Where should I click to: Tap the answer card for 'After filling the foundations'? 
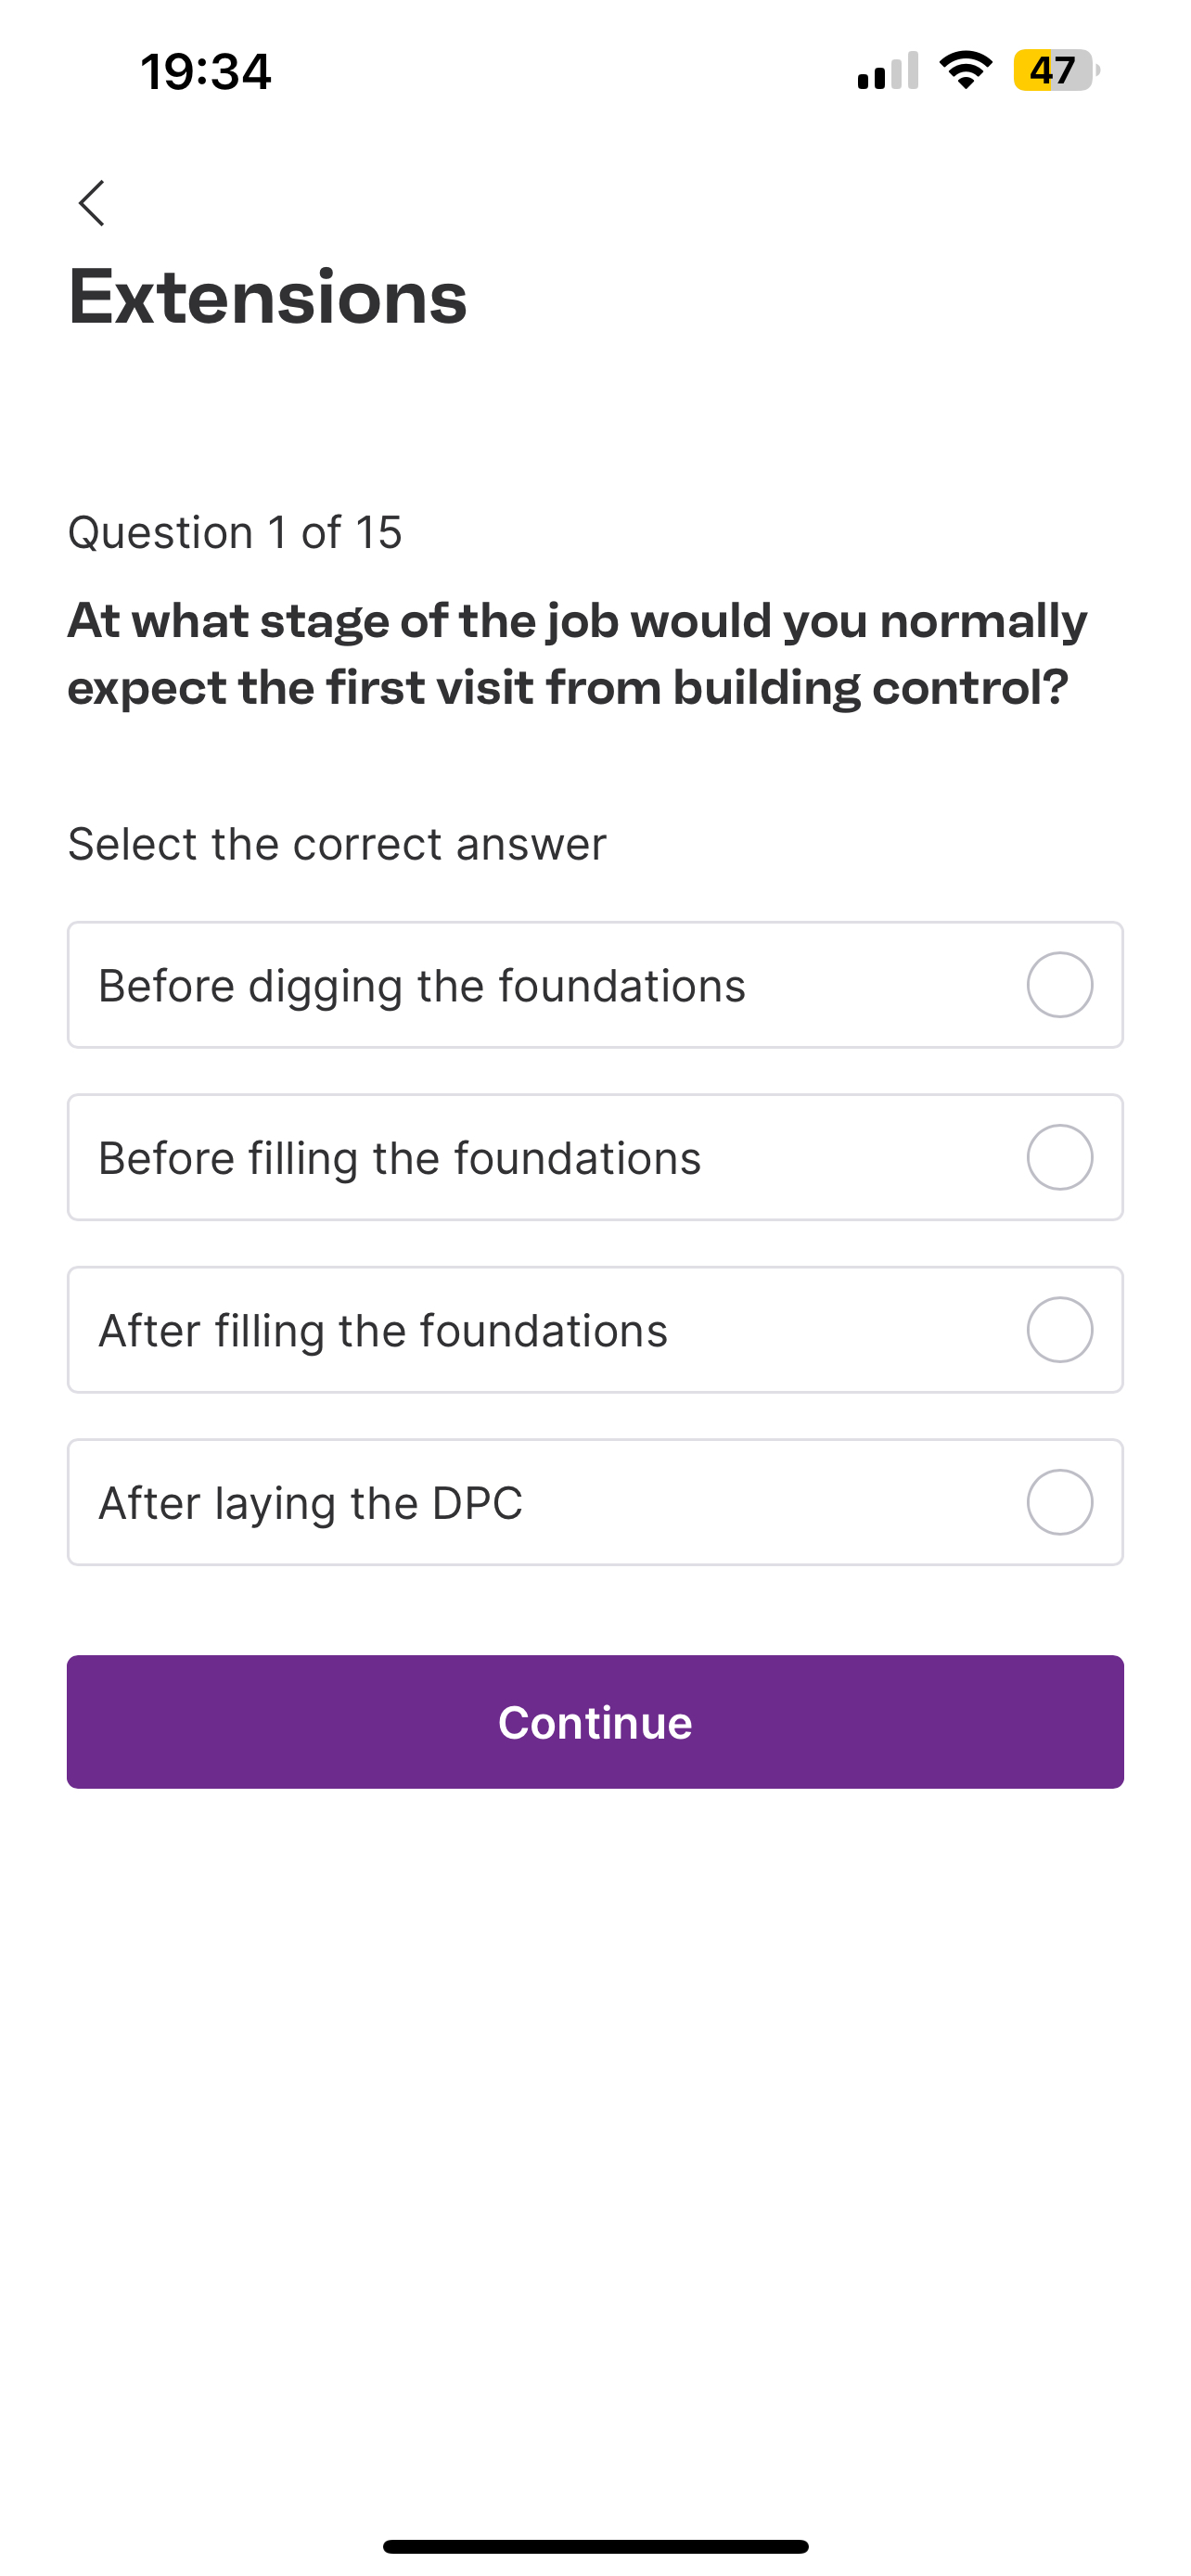(595, 1330)
